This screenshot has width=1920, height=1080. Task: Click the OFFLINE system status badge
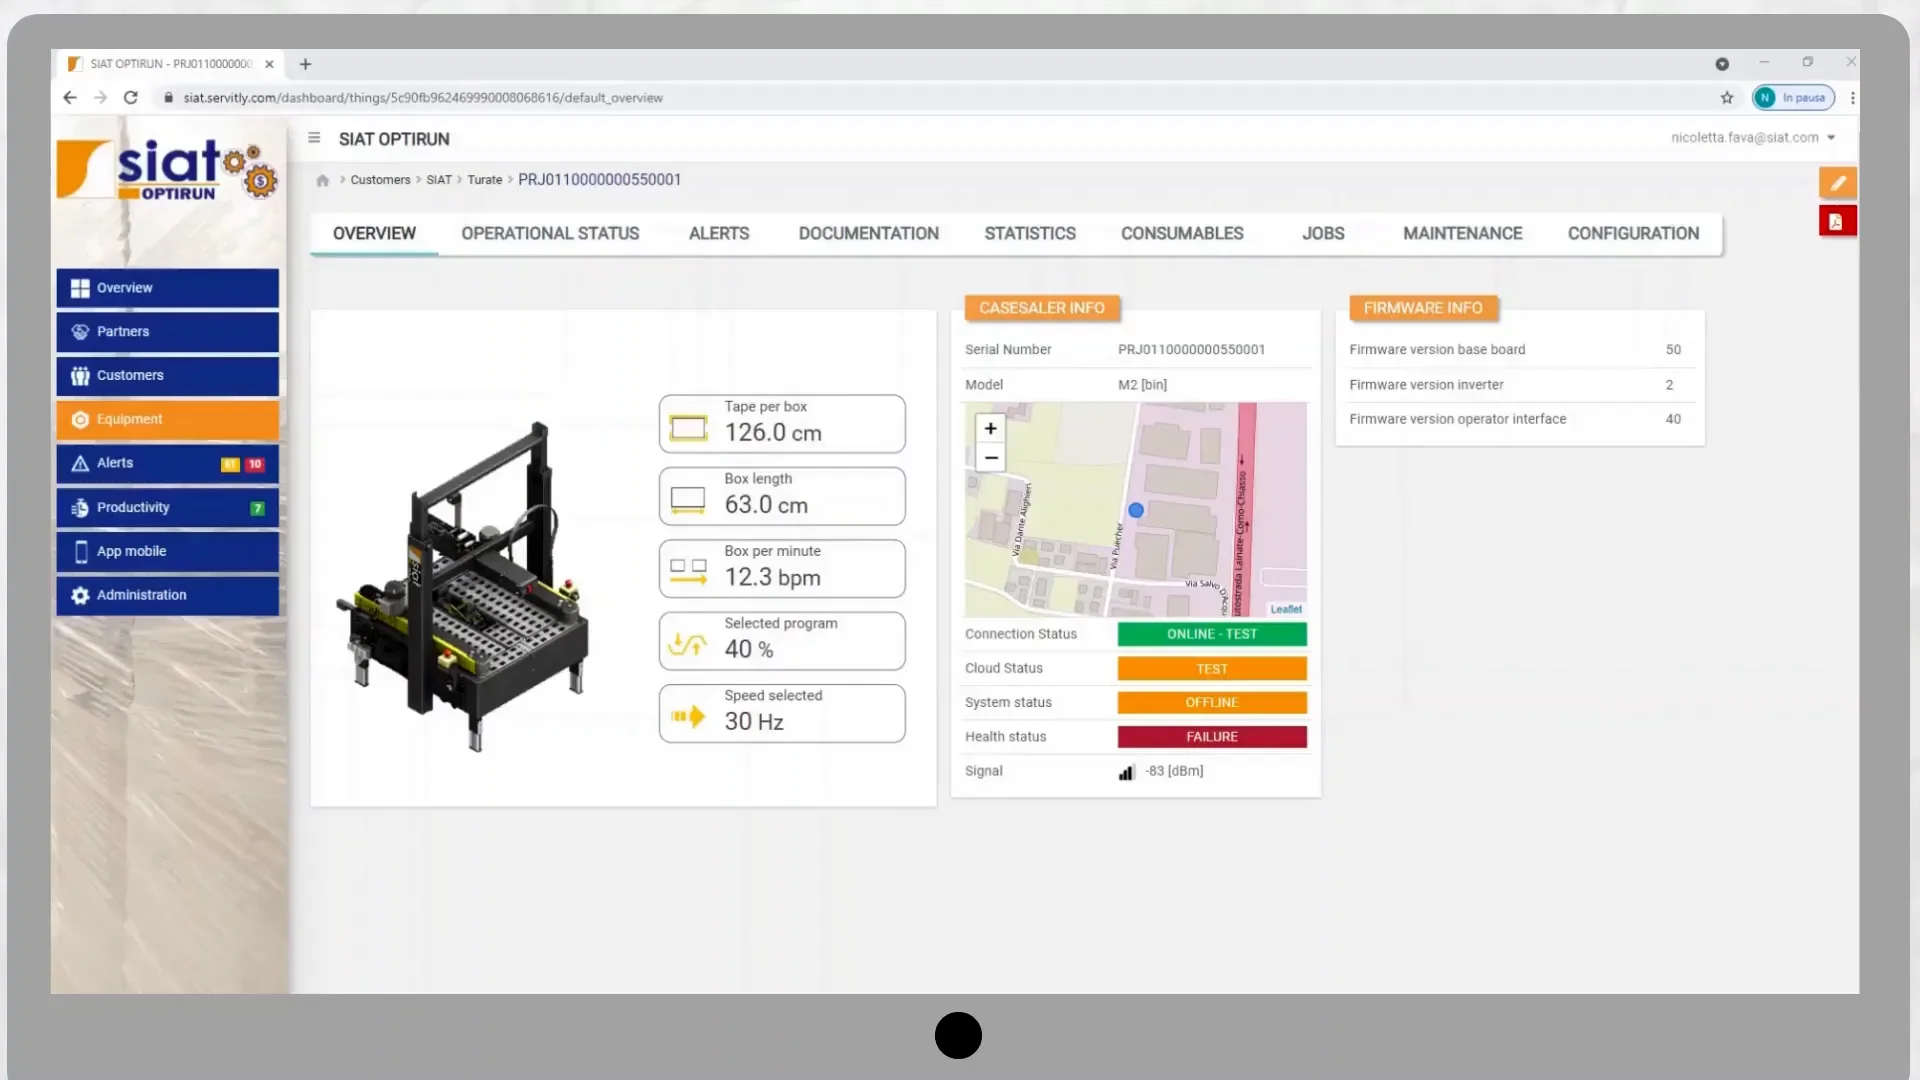[1212, 703]
